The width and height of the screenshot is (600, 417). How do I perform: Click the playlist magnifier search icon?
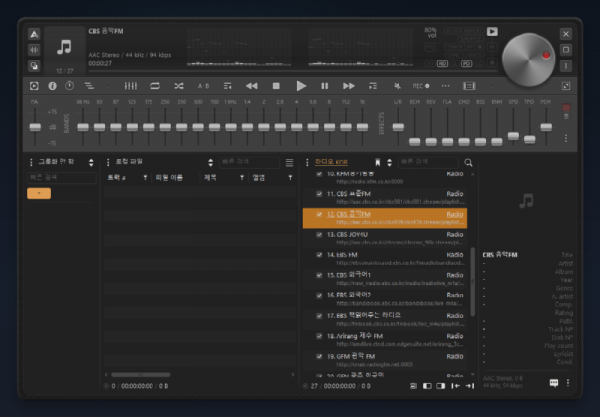(468, 163)
